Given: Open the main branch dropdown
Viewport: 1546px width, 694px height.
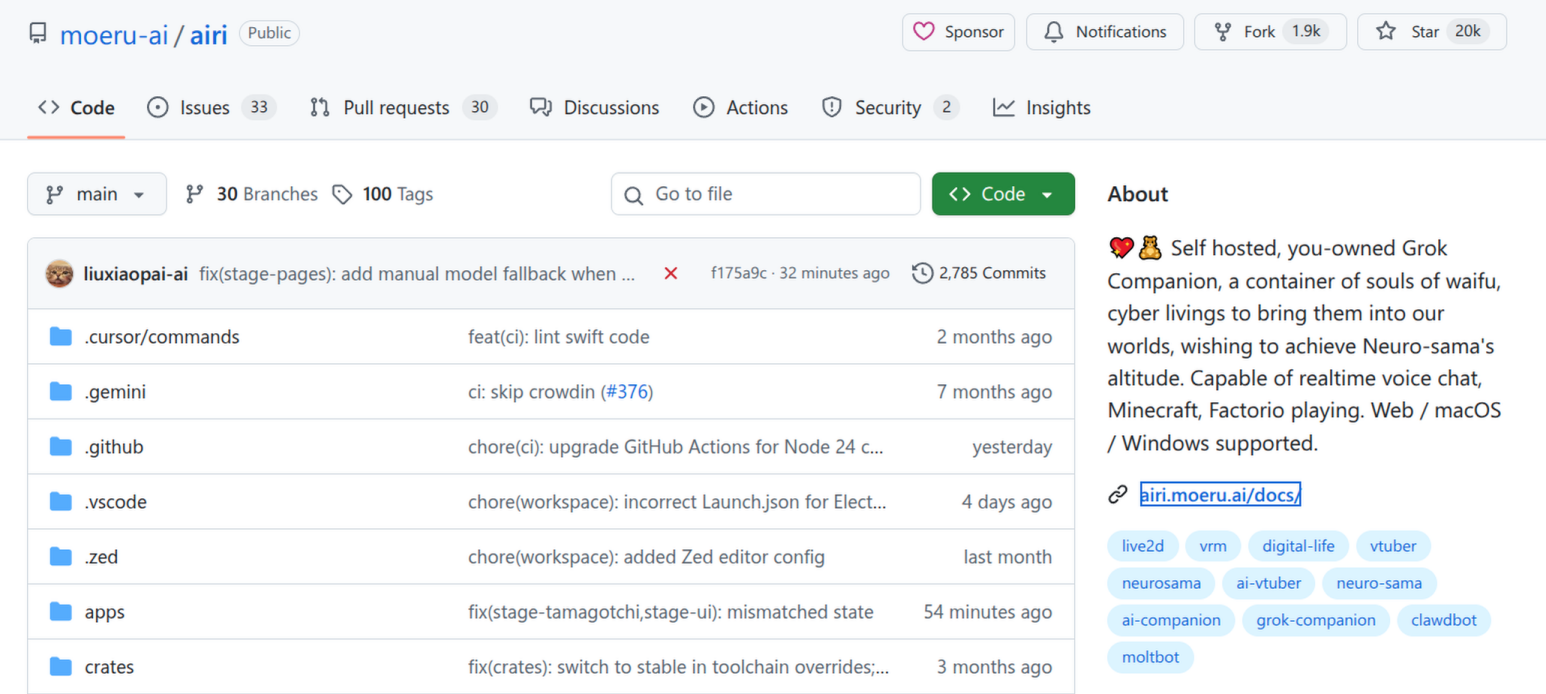Looking at the screenshot, I should (x=96, y=194).
